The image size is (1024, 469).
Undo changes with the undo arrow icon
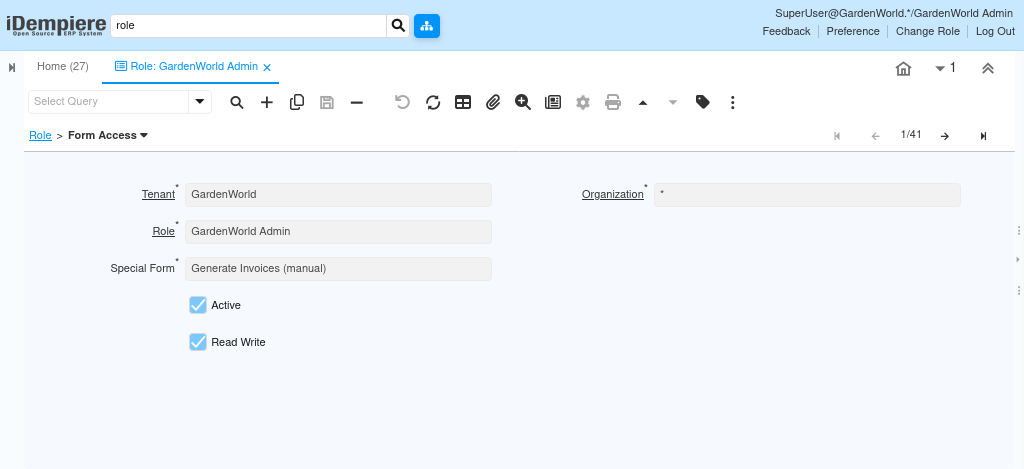point(403,103)
